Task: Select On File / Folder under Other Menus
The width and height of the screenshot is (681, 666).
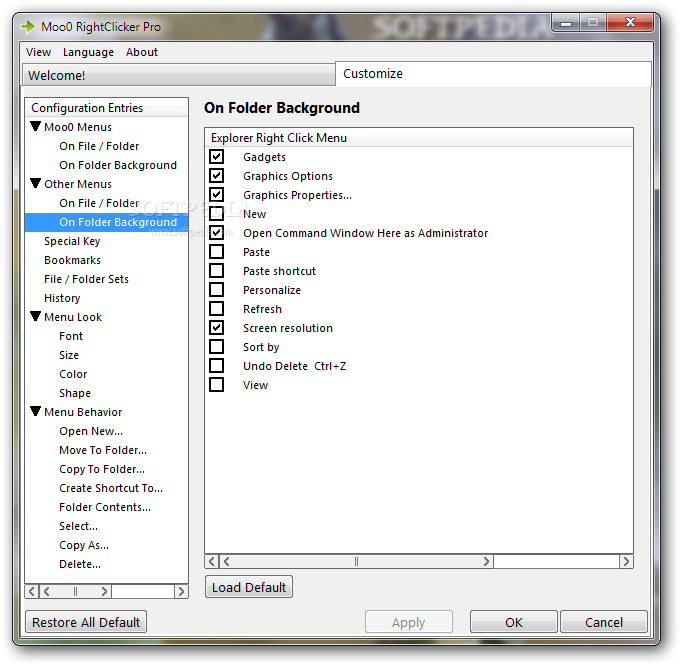Action: (x=99, y=203)
